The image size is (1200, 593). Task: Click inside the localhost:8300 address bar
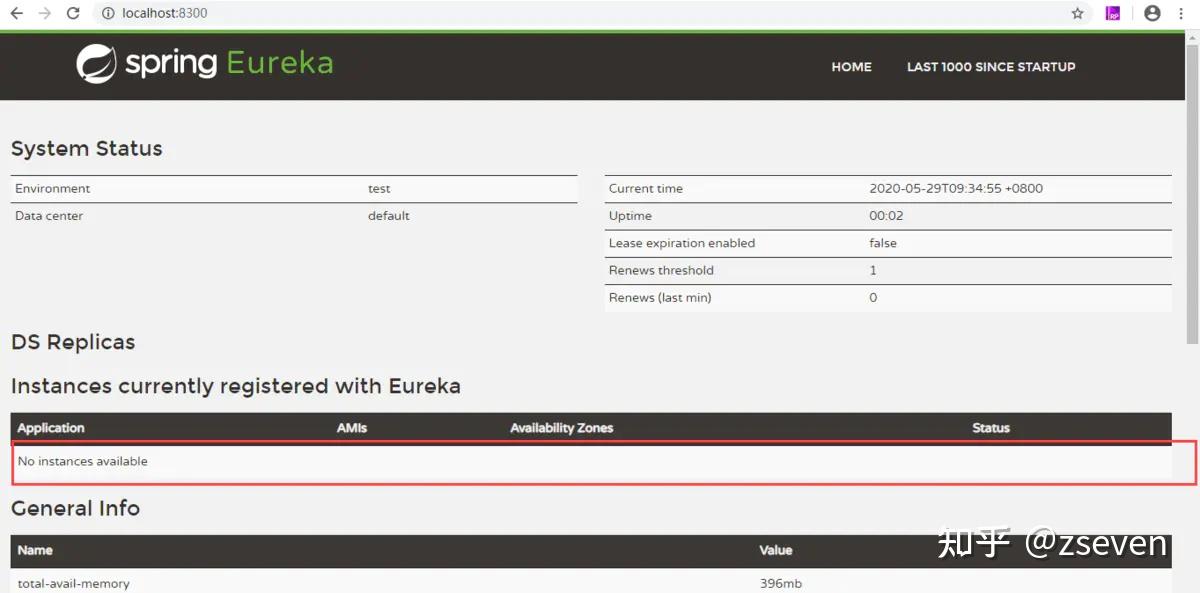click(300, 13)
